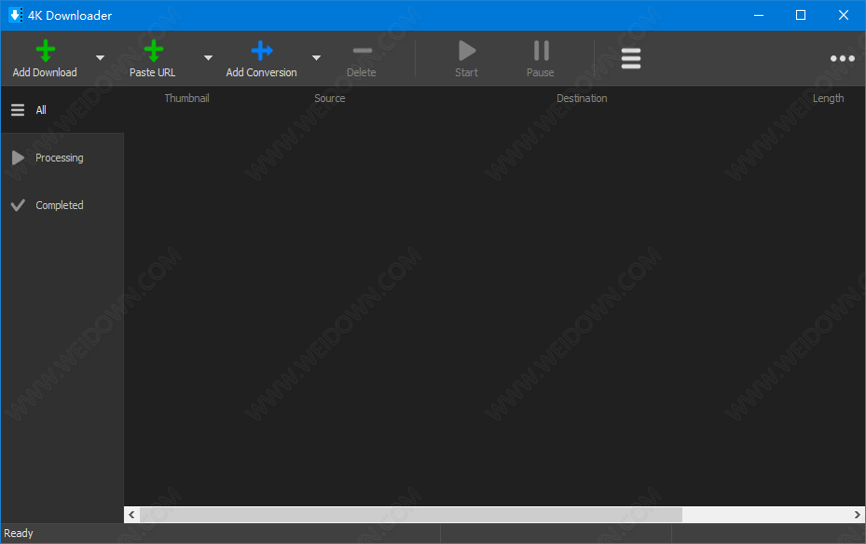Click the Paste URL plus icon
This screenshot has height=544, width=866.
click(153, 51)
